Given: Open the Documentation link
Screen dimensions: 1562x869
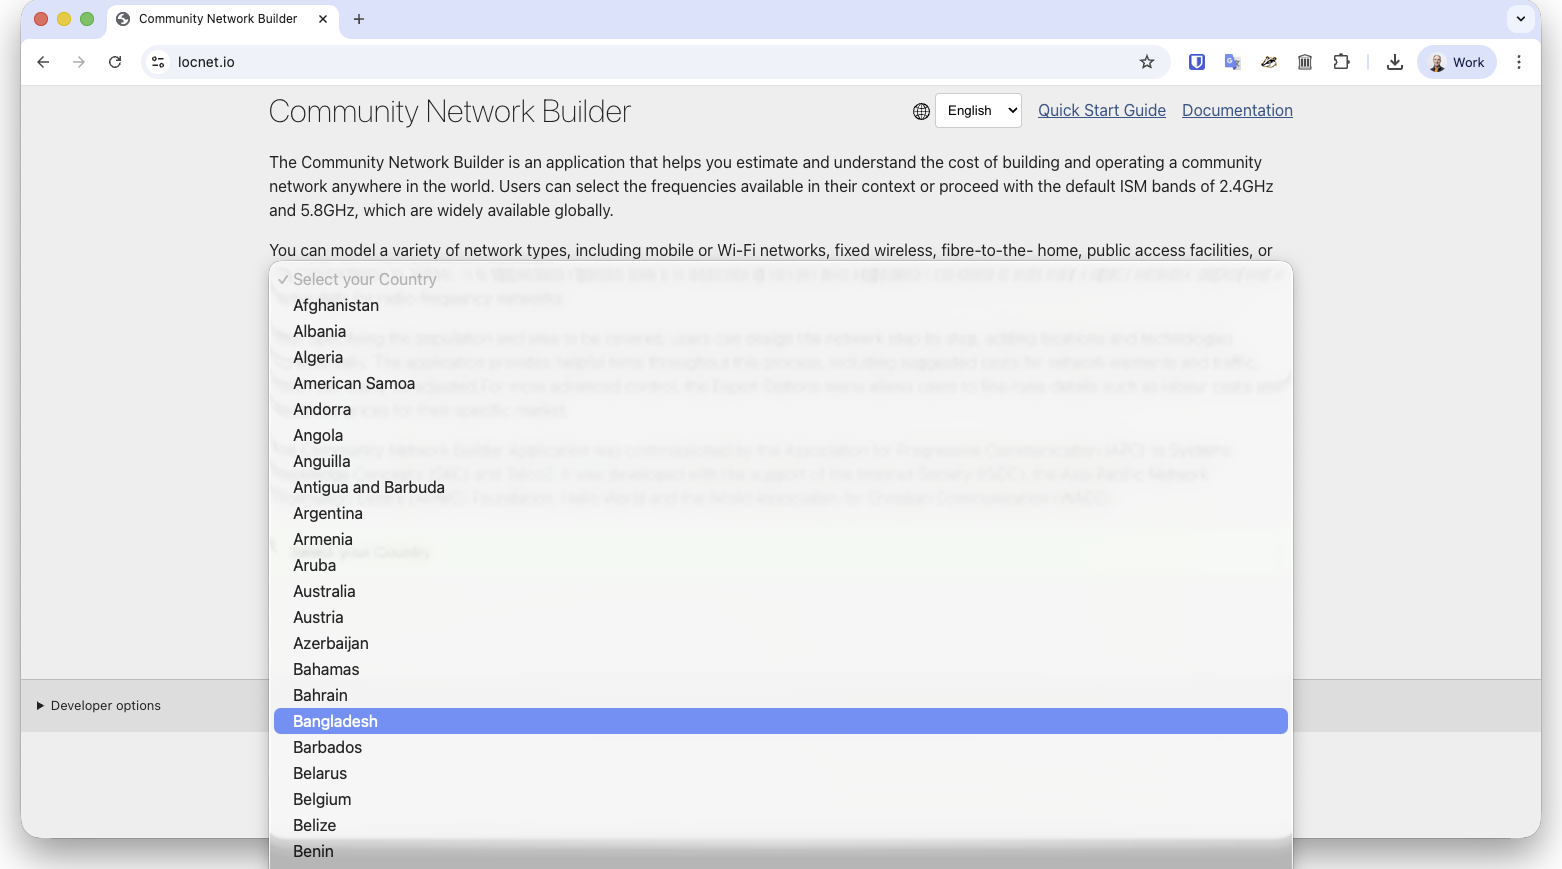Looking at the screenshot, I should click(1237, 111).
